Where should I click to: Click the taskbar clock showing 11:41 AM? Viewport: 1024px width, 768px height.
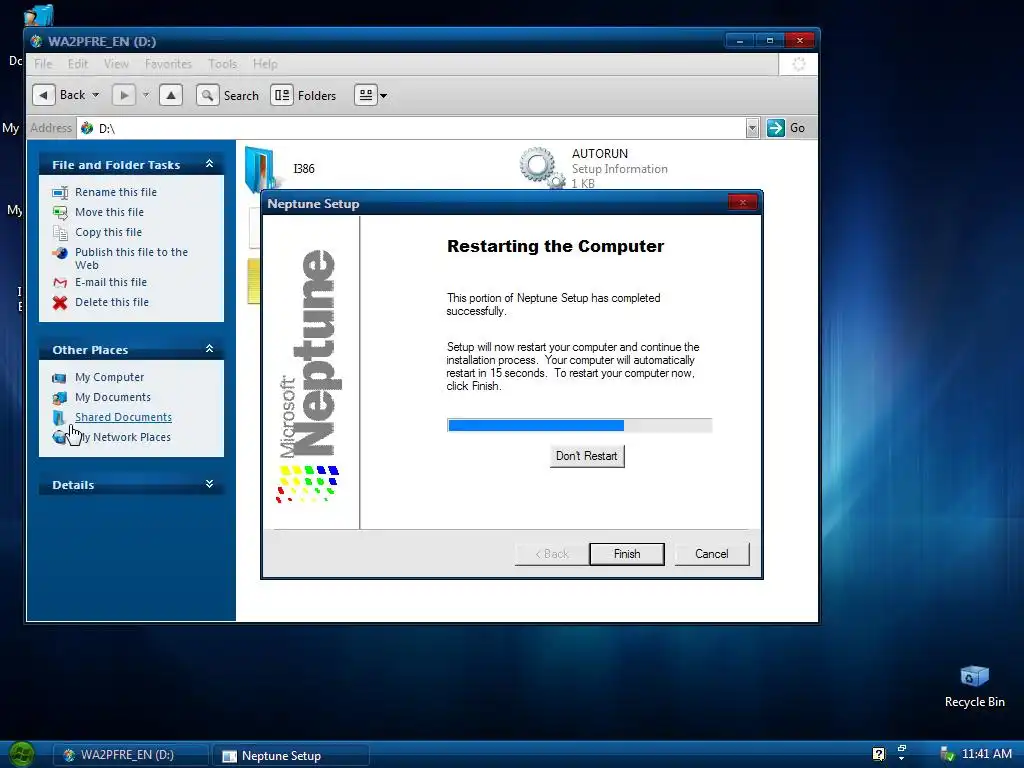pyautogui.click(x=987, y=754)
